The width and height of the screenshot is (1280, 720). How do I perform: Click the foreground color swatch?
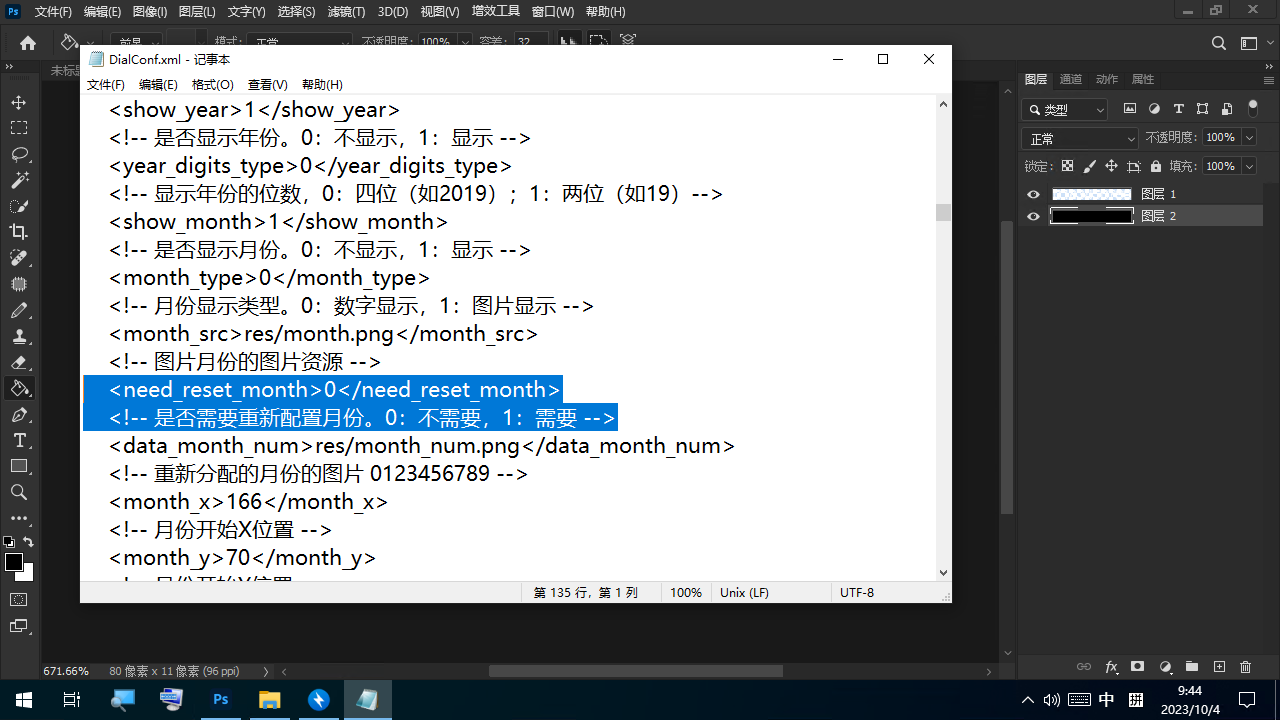(14, 562)
